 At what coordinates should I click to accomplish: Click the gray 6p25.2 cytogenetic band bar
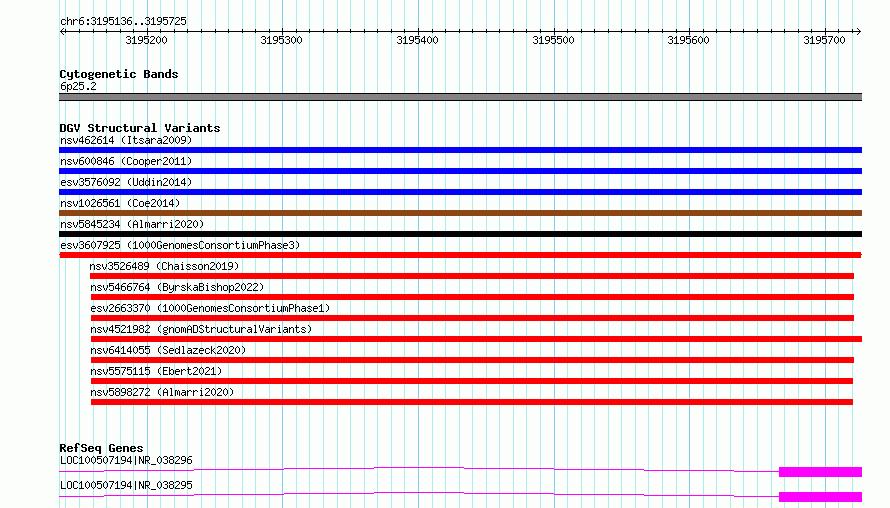[x=460, y=97]
